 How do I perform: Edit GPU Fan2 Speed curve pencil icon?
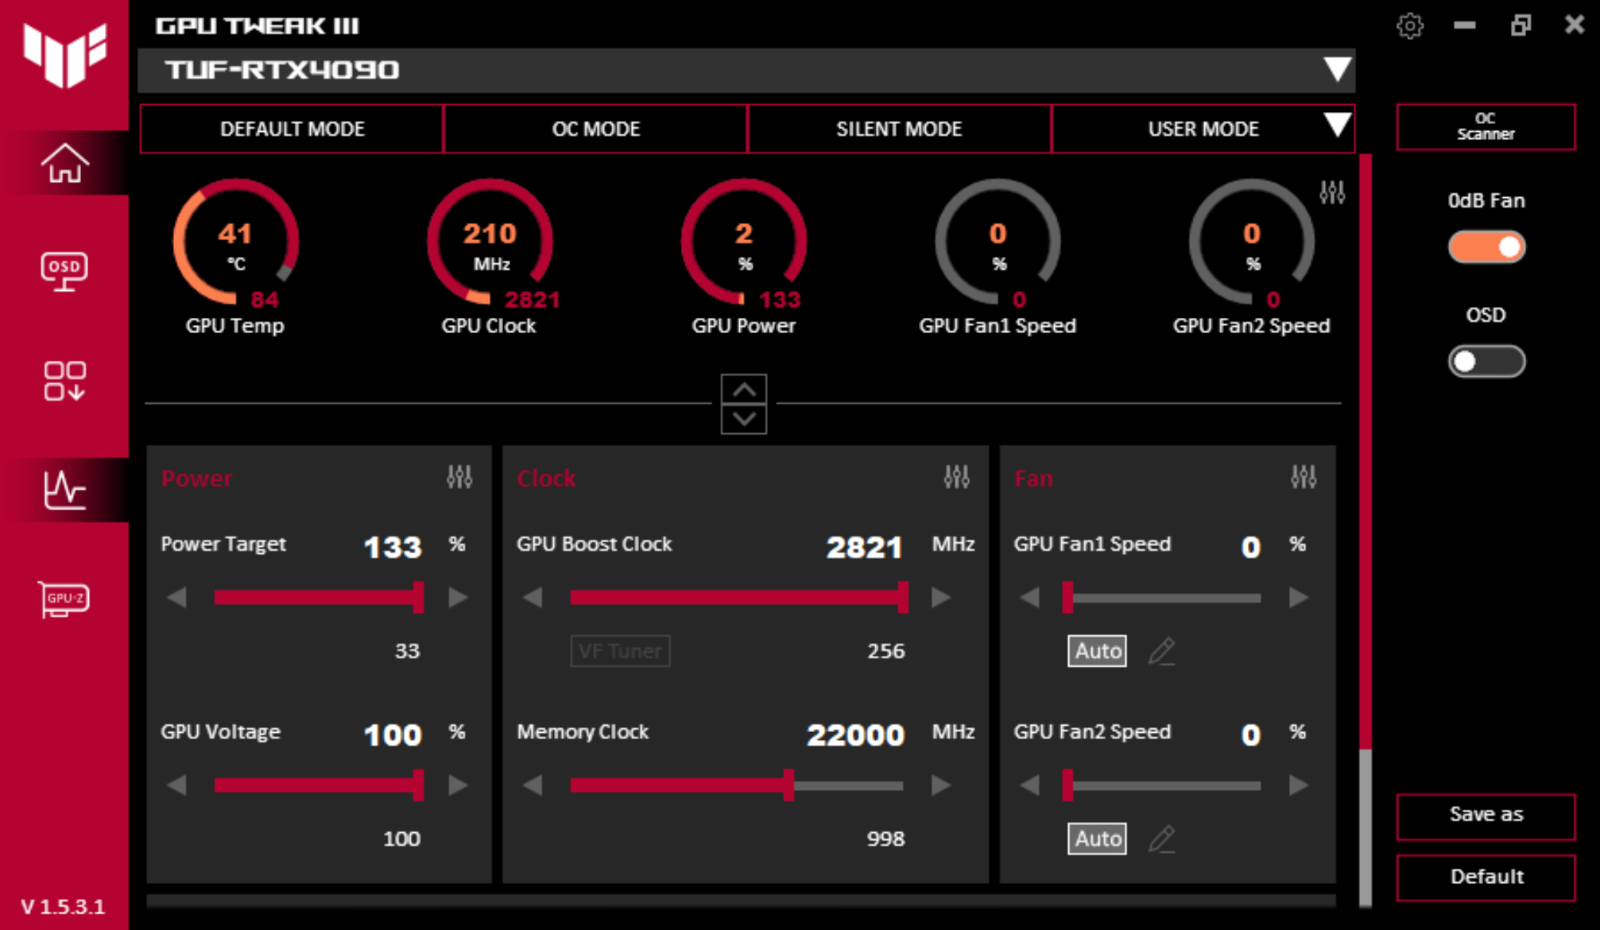(x=1161, y=839)
